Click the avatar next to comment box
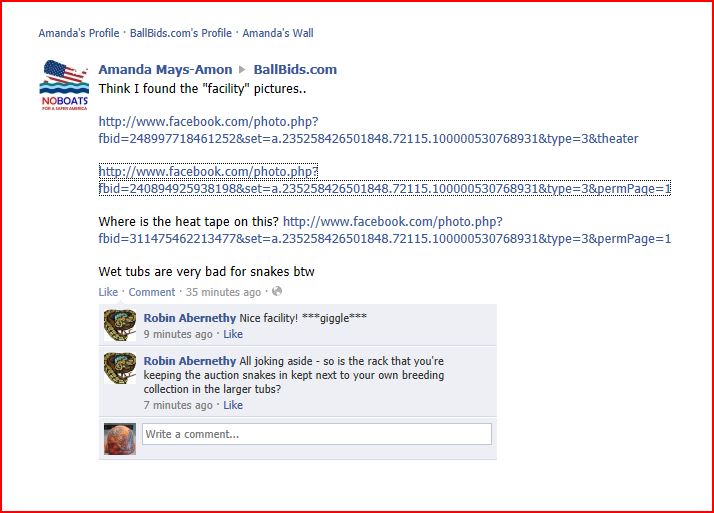This screenshot has height=513, width=714. click(120, 439)
